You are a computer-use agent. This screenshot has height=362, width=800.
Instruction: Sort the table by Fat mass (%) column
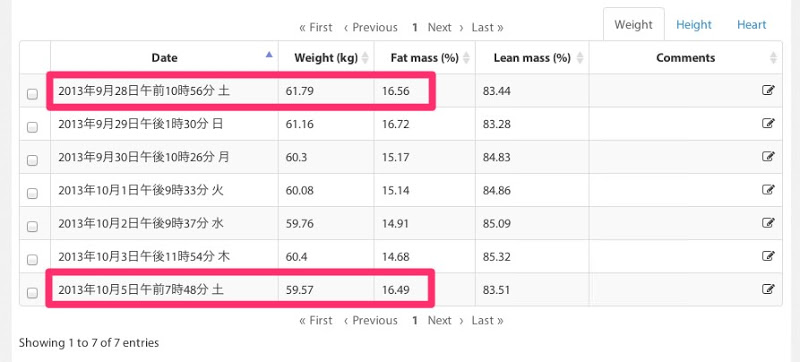(424, 58)
